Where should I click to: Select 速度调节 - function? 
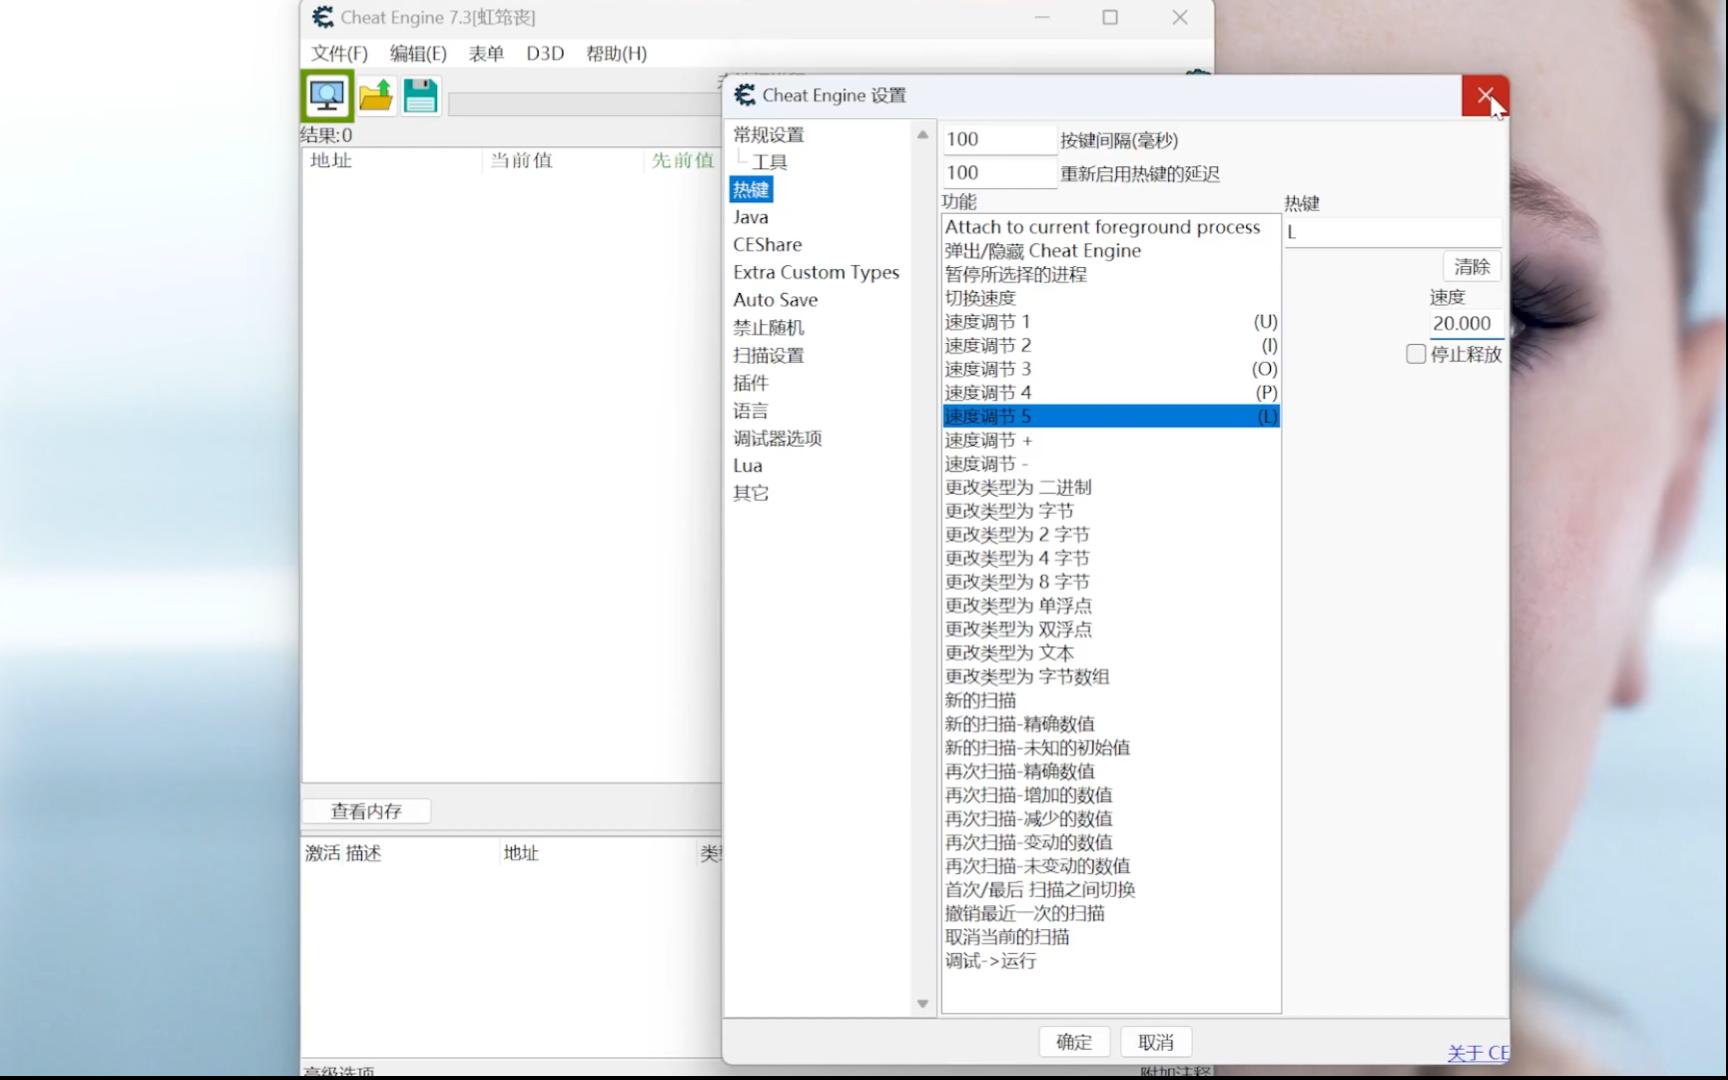[1111, 464]
